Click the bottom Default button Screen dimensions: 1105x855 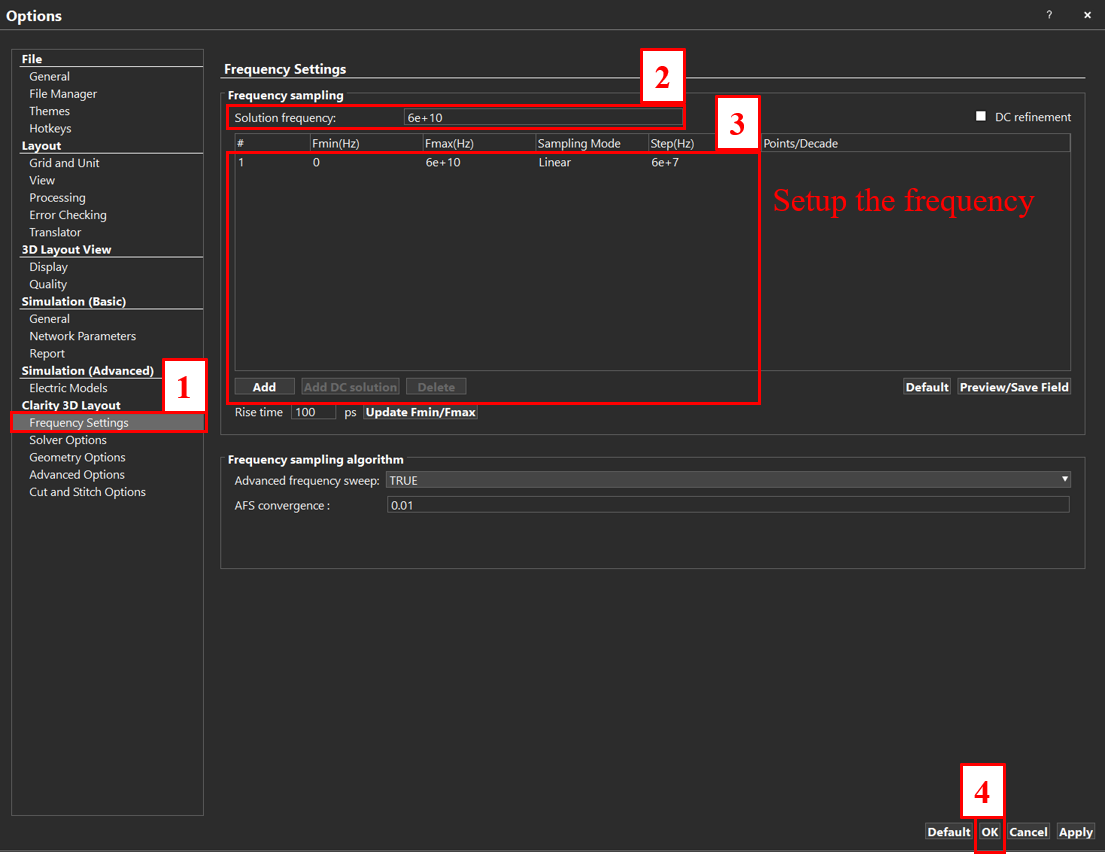(949, 832)
